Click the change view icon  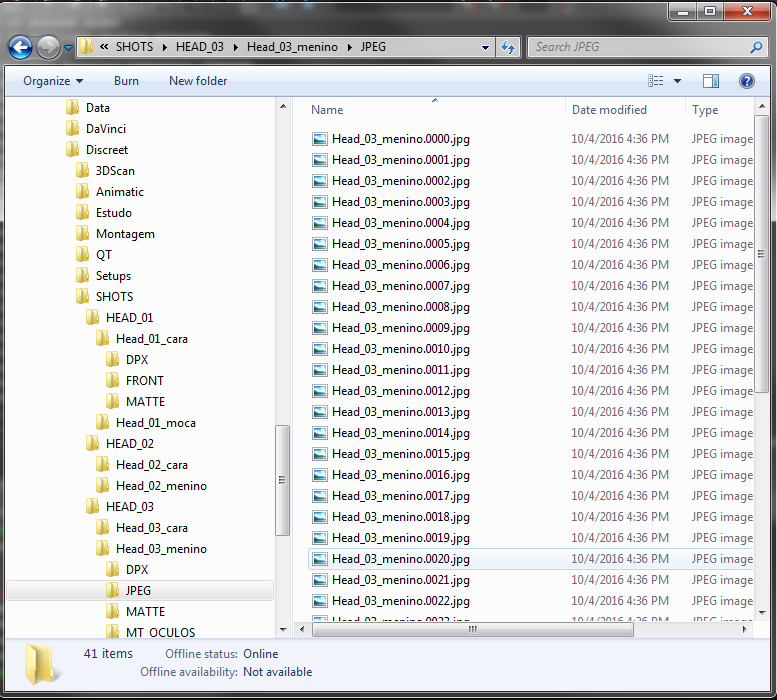pyautogui.click(x=656, y=81)
